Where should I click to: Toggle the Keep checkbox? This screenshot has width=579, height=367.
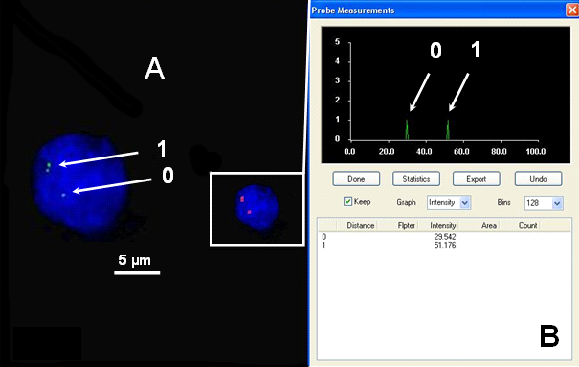click(x=348, y=202)
